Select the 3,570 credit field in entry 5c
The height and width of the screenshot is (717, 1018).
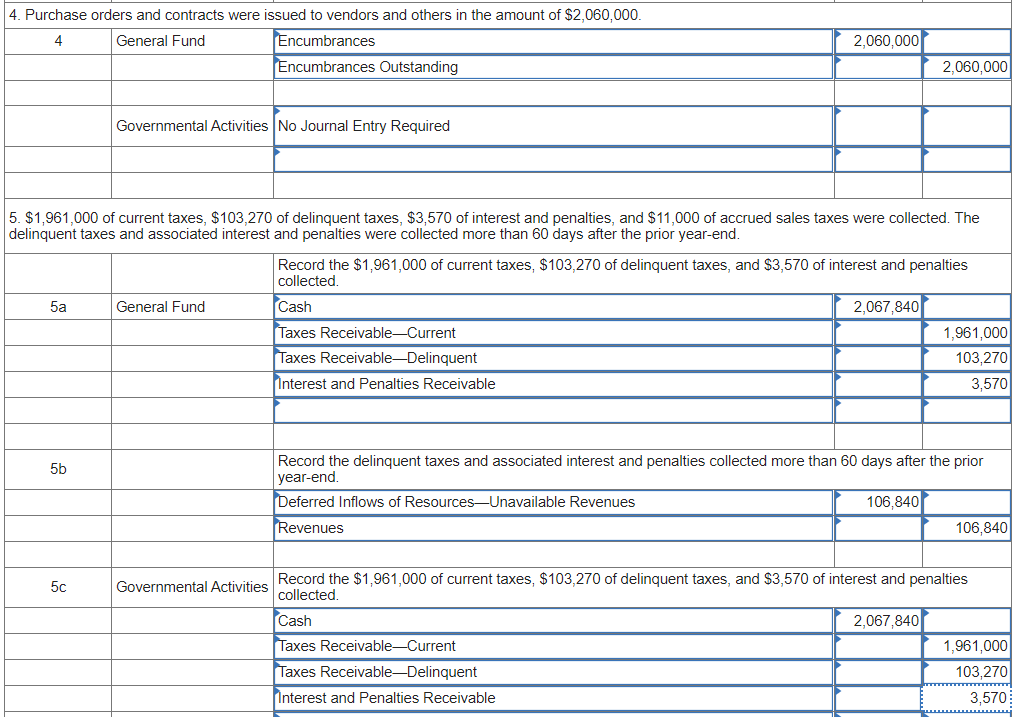coord(966,697)
